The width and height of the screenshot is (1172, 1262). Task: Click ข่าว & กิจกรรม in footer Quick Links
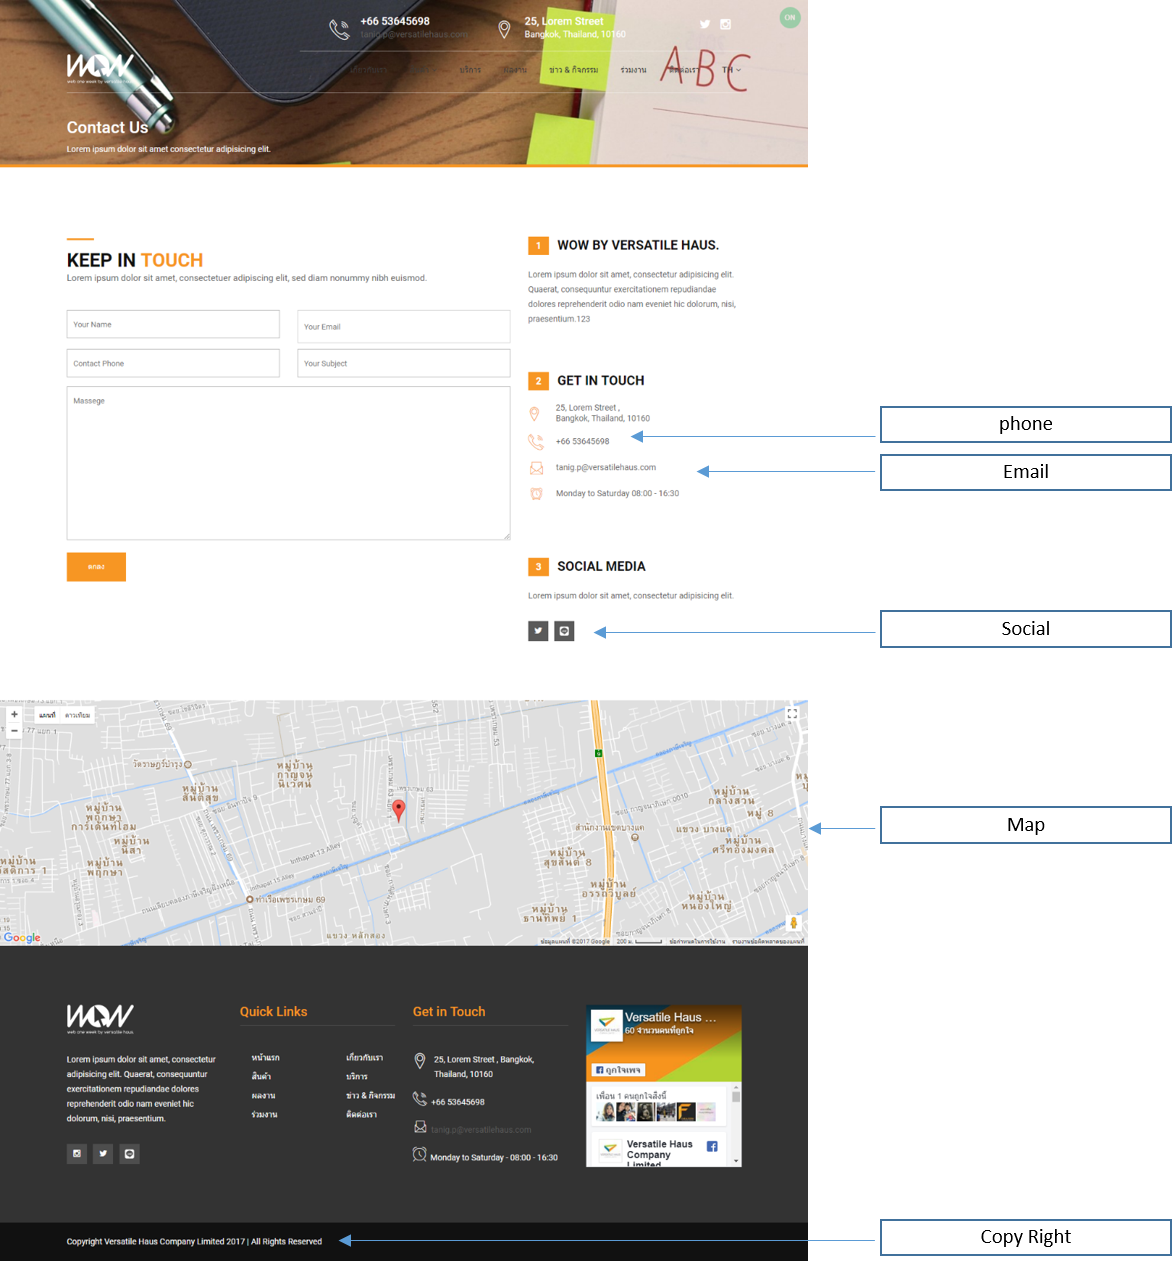tap(370, 1095)
